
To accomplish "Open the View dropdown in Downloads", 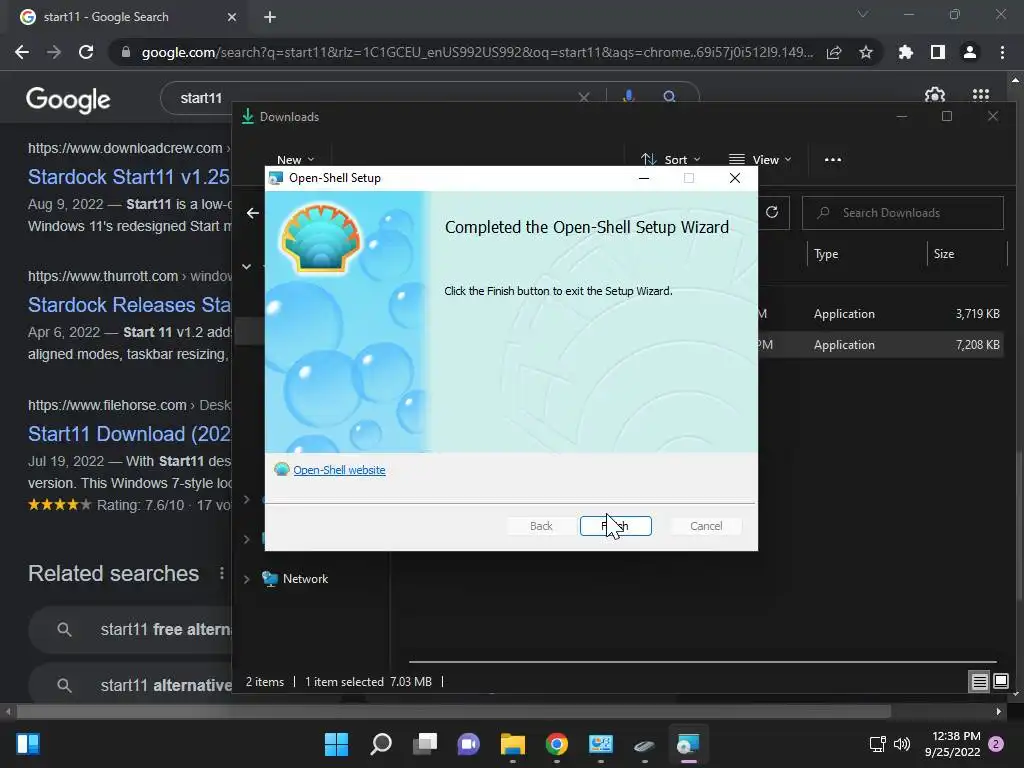I will coord(760,159).
